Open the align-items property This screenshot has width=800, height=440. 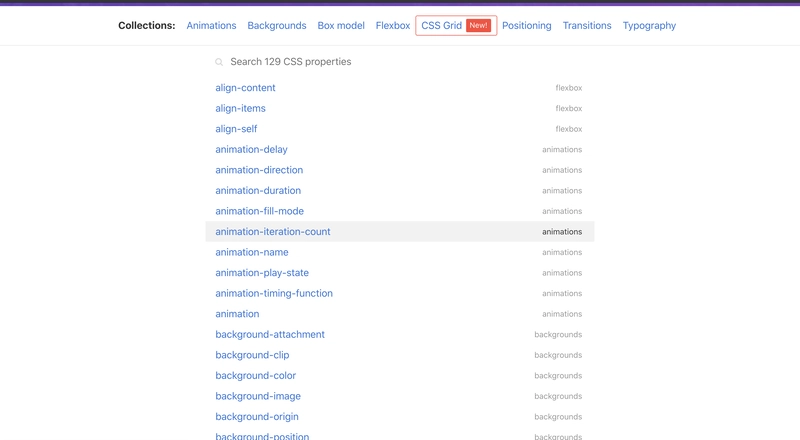point(240,108)
